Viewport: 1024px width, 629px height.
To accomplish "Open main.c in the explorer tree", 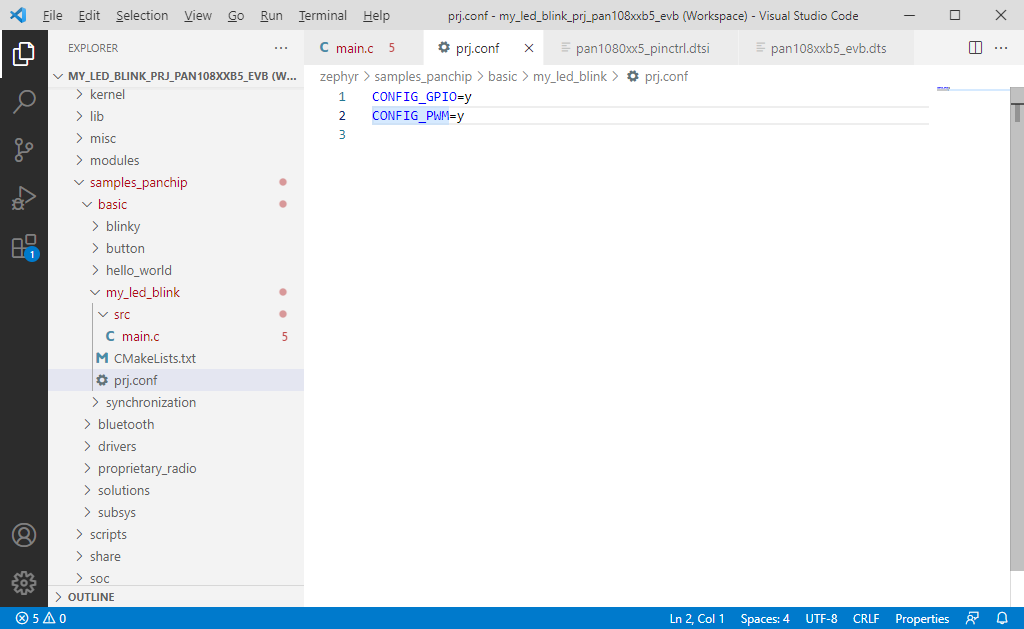I will click(x=176, y=336).
